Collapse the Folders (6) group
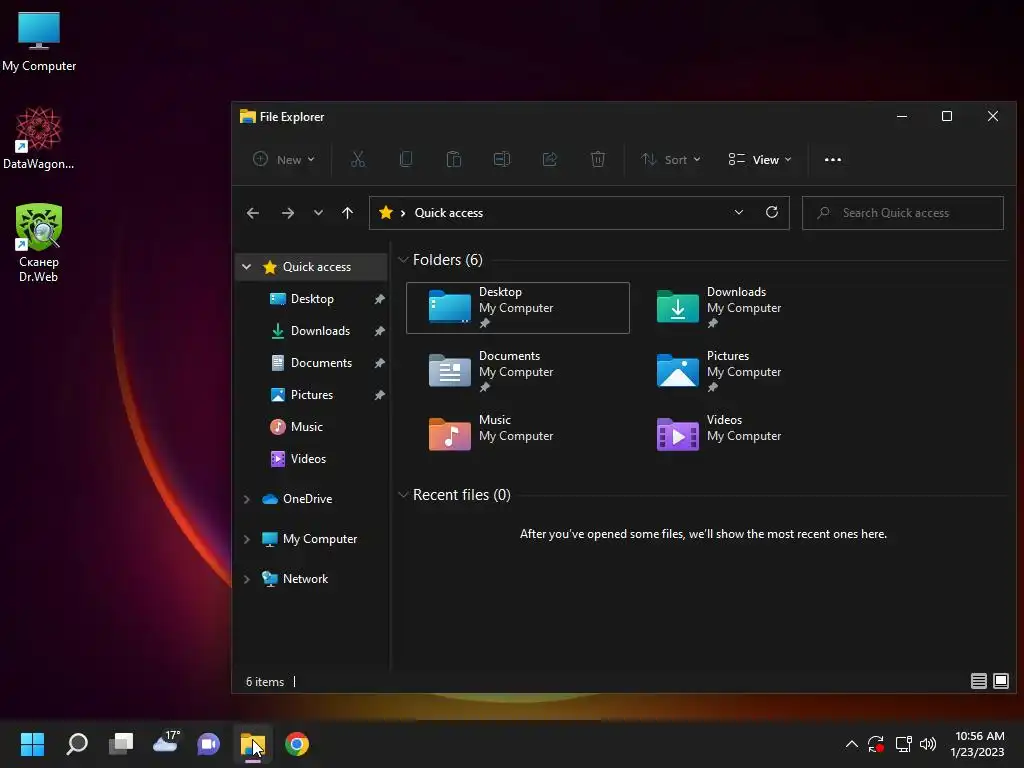This screenshot has height=768, width=1024. coord(403,260)
